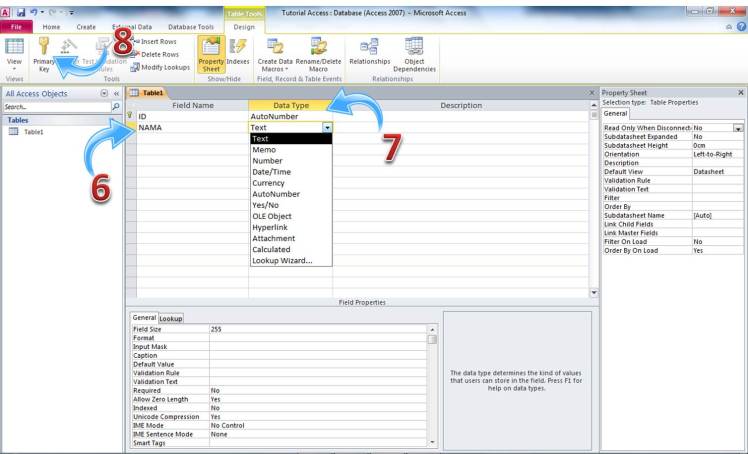Close the Property Sheet pane

pos(738,92)
